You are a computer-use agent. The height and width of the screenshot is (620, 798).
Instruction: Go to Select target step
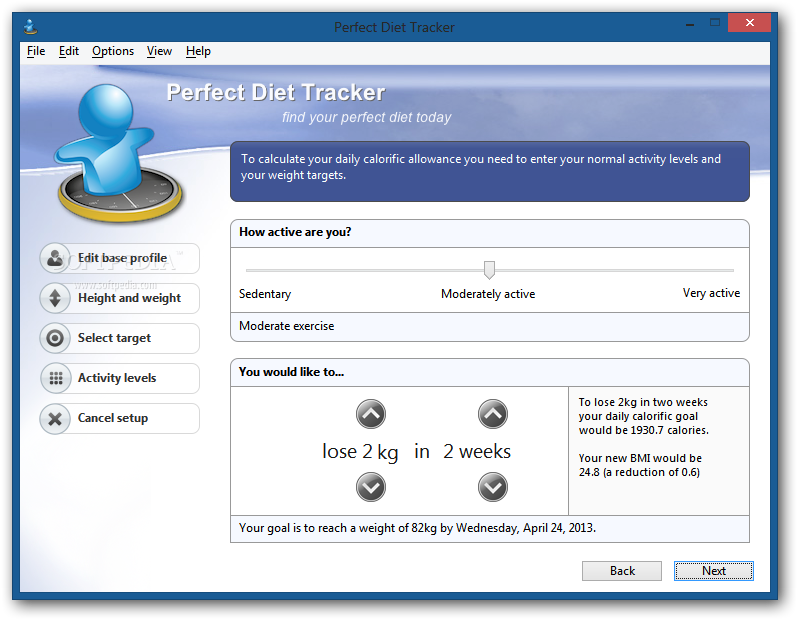(120, 338)
